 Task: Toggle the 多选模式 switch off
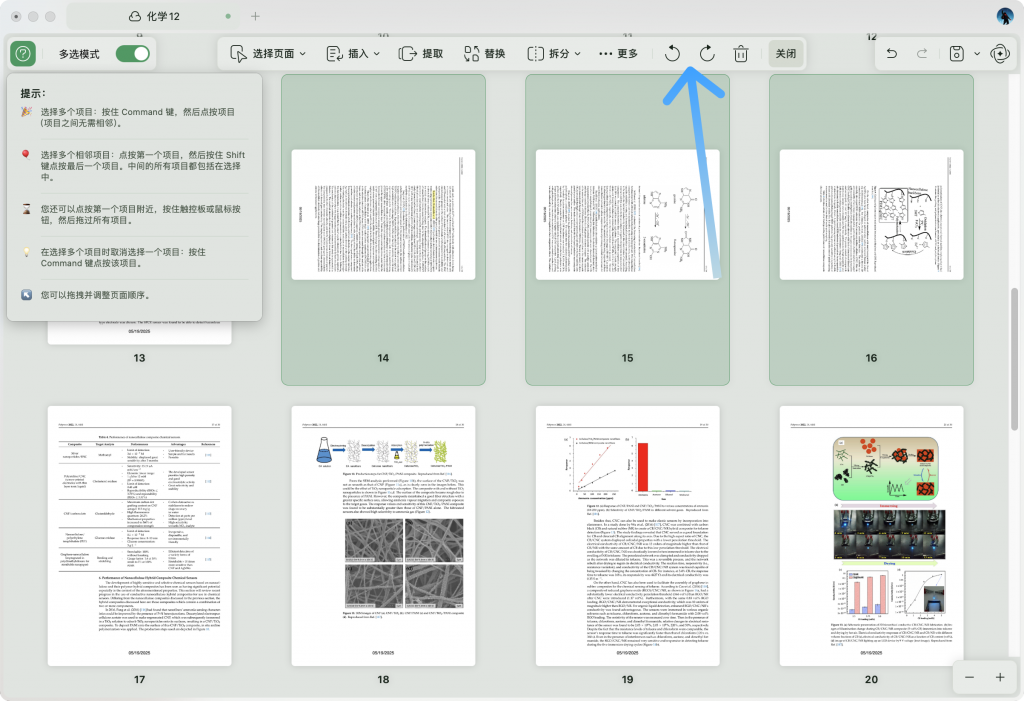pyautogui.click(x=133, y=54)
